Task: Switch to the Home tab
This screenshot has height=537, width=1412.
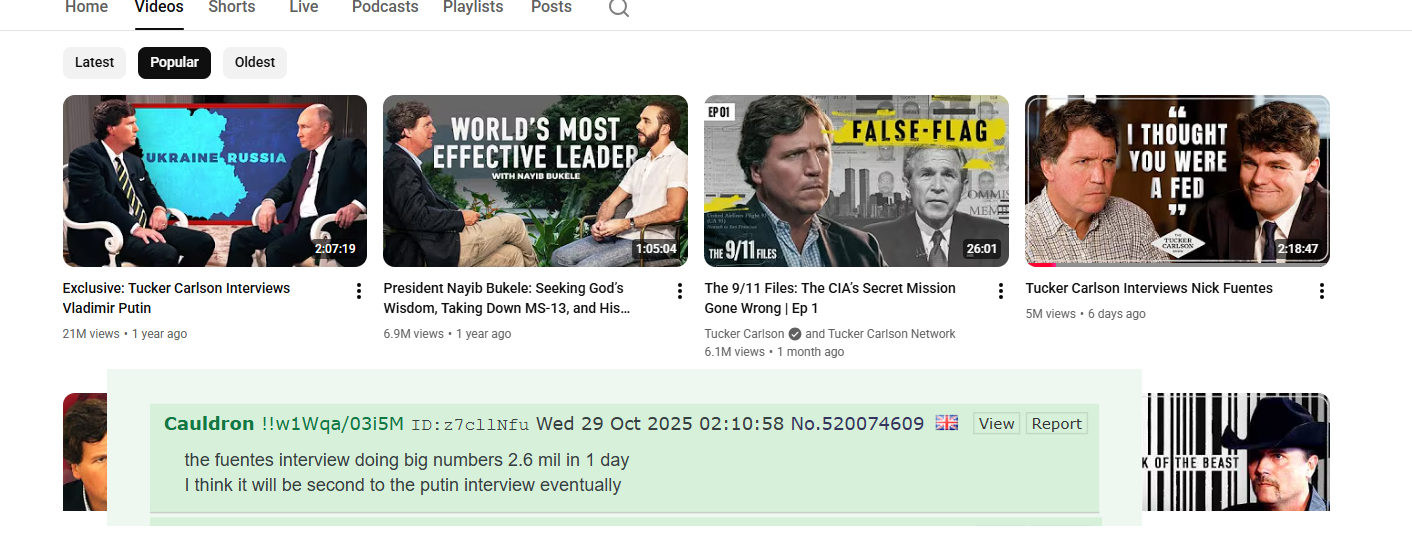Action: coord(86,7)
